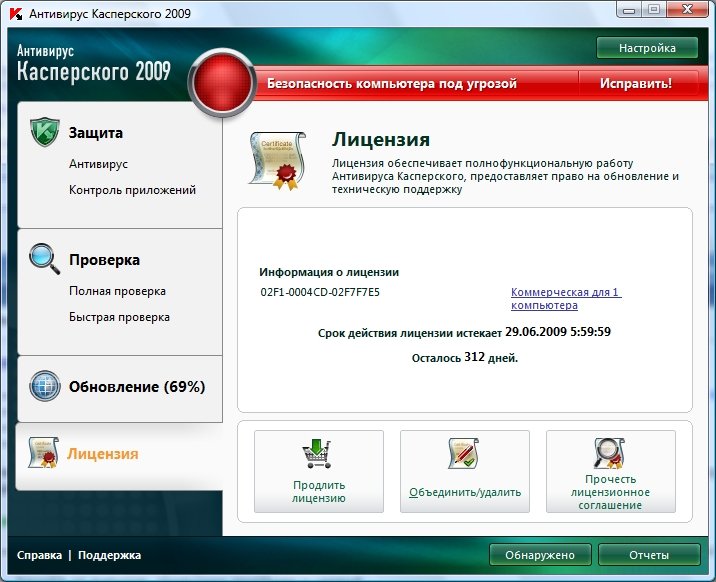
Task: Open Контроль приложений item
Action: pos(132,190)
